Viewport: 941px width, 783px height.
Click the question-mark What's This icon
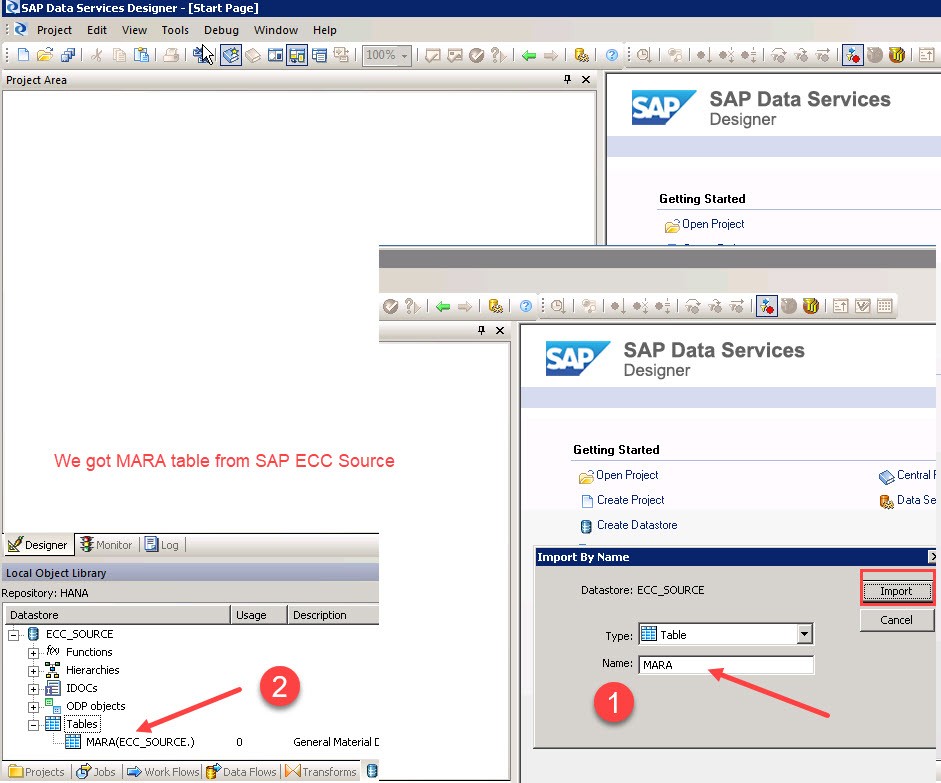[498, 55]
